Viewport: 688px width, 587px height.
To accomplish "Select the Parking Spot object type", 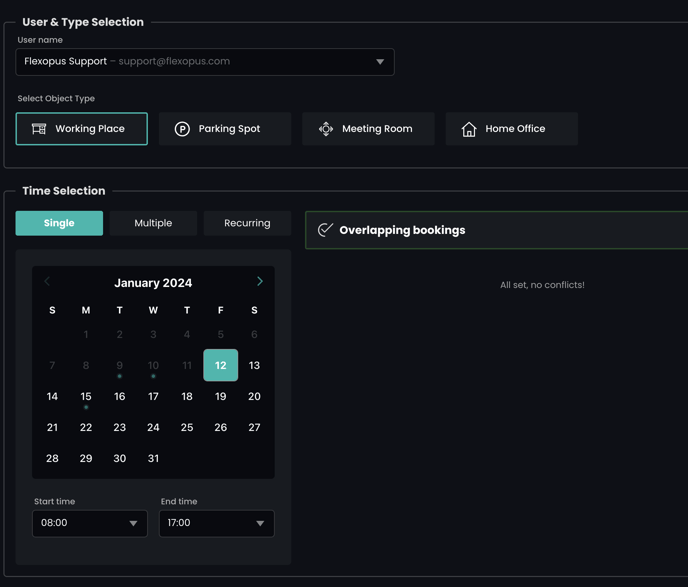I will click(225, 129).
